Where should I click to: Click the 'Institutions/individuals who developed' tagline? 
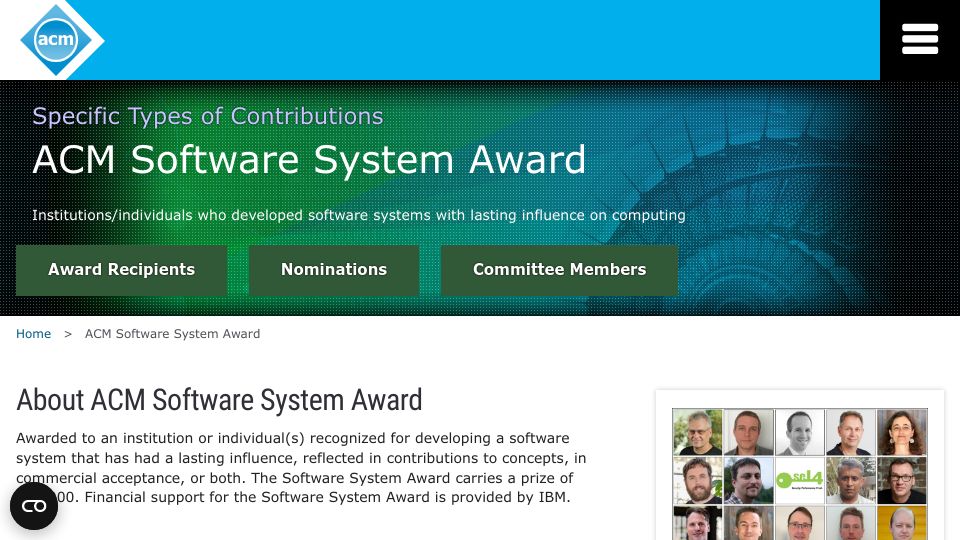tap(359, 216)
